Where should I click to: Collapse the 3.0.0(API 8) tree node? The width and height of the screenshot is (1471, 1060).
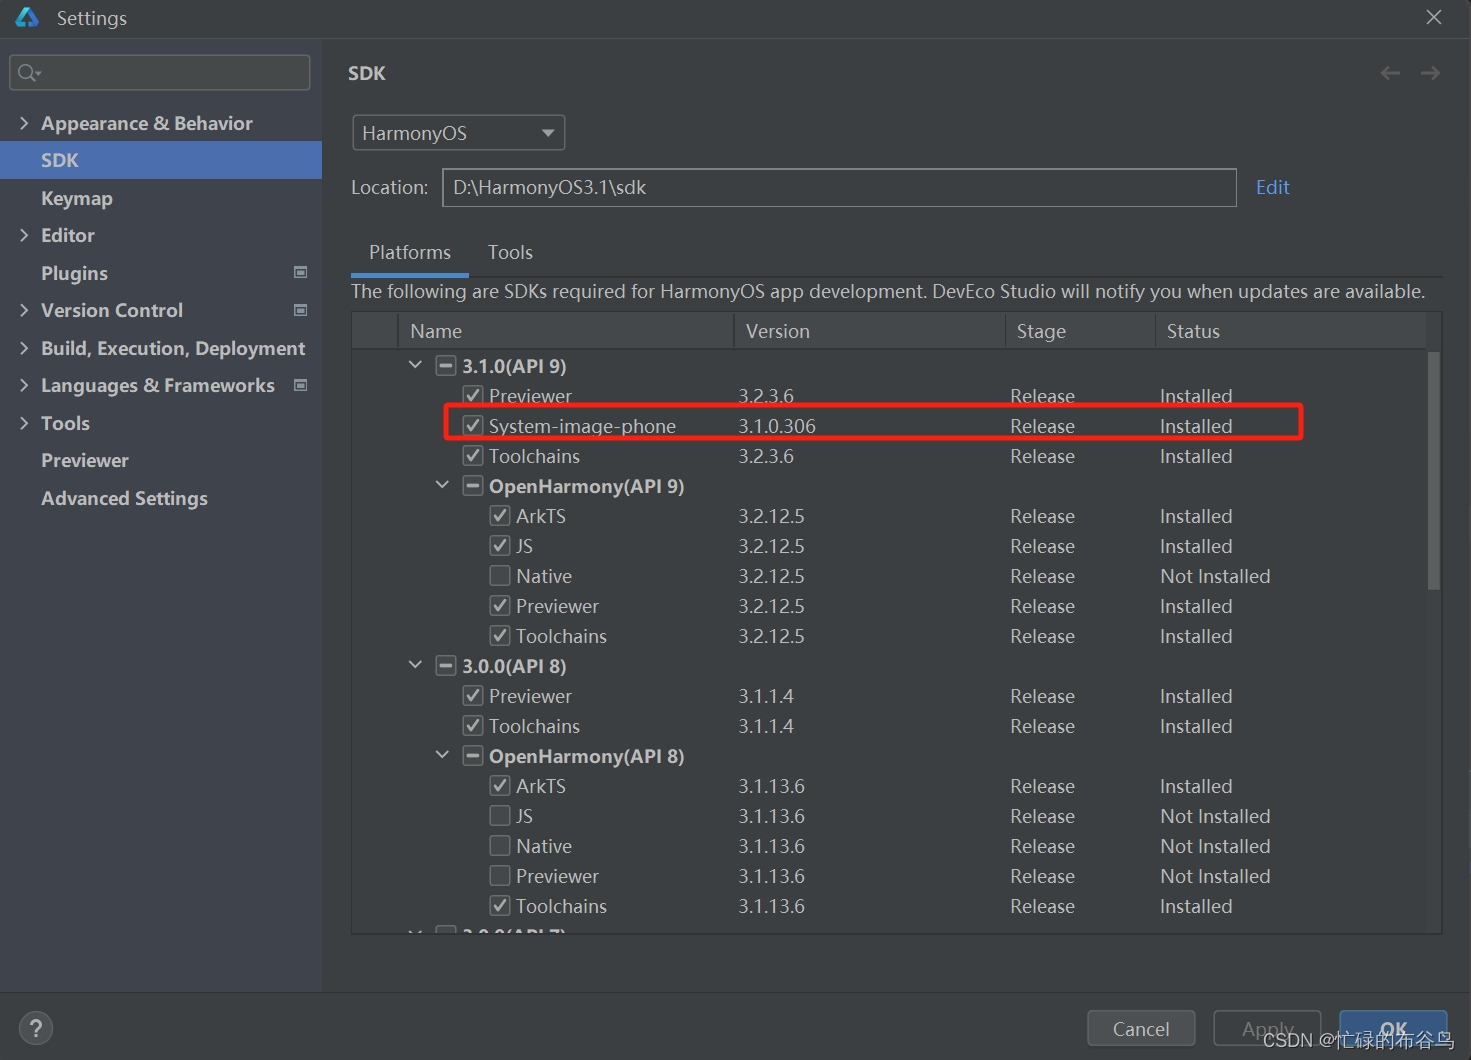point(415,665)
